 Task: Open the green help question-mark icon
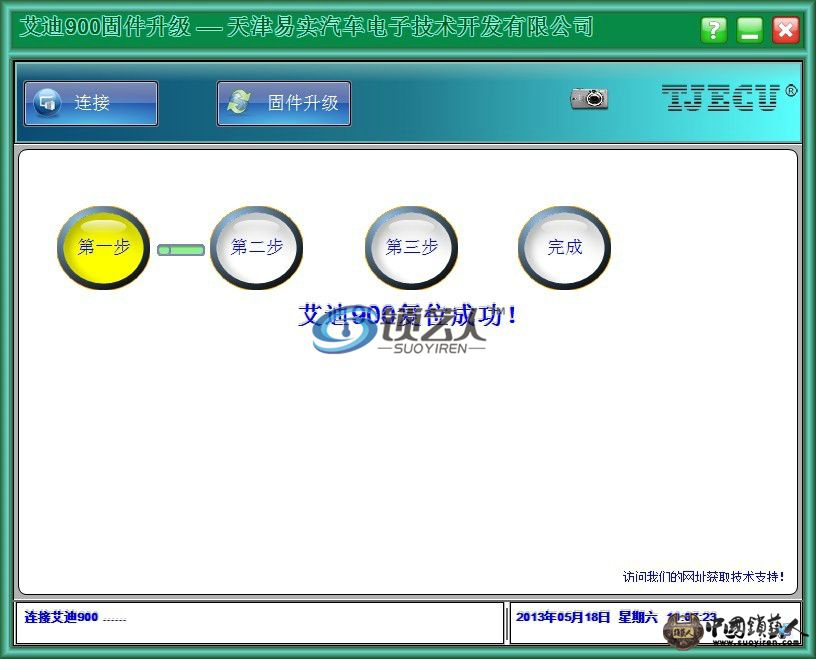click(x=713, y=29)
